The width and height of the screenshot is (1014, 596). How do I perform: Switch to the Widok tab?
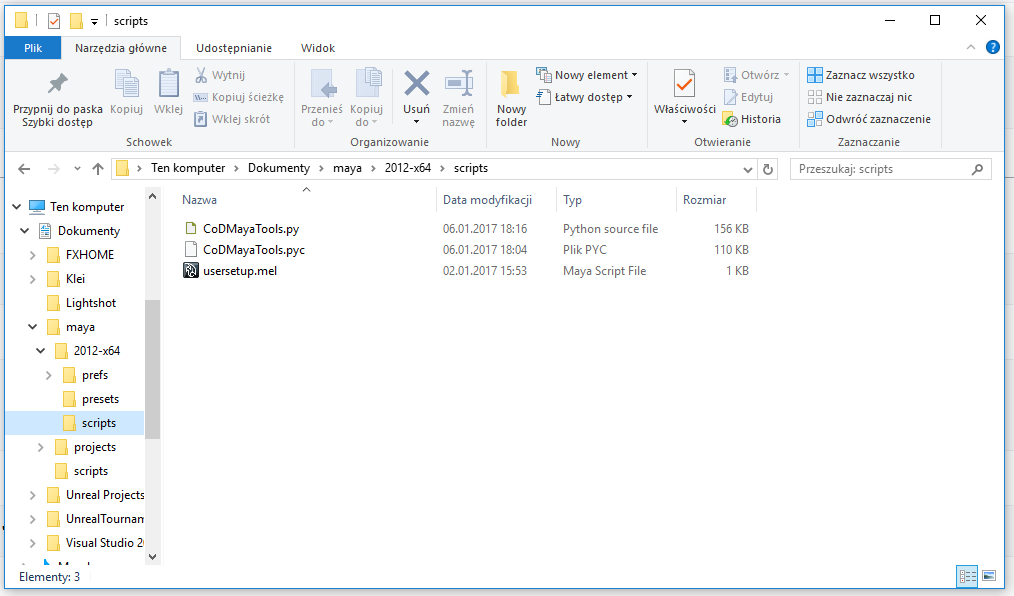(x=318, y=48)
